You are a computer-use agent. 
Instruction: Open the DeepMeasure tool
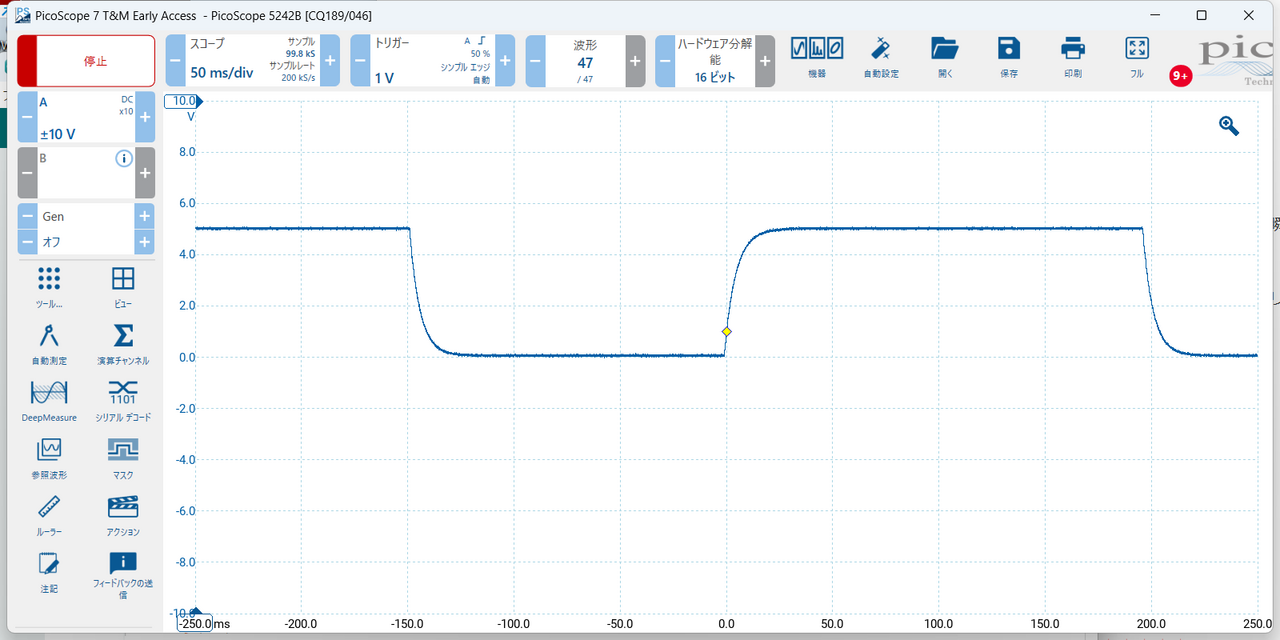(x=48, y=399)
